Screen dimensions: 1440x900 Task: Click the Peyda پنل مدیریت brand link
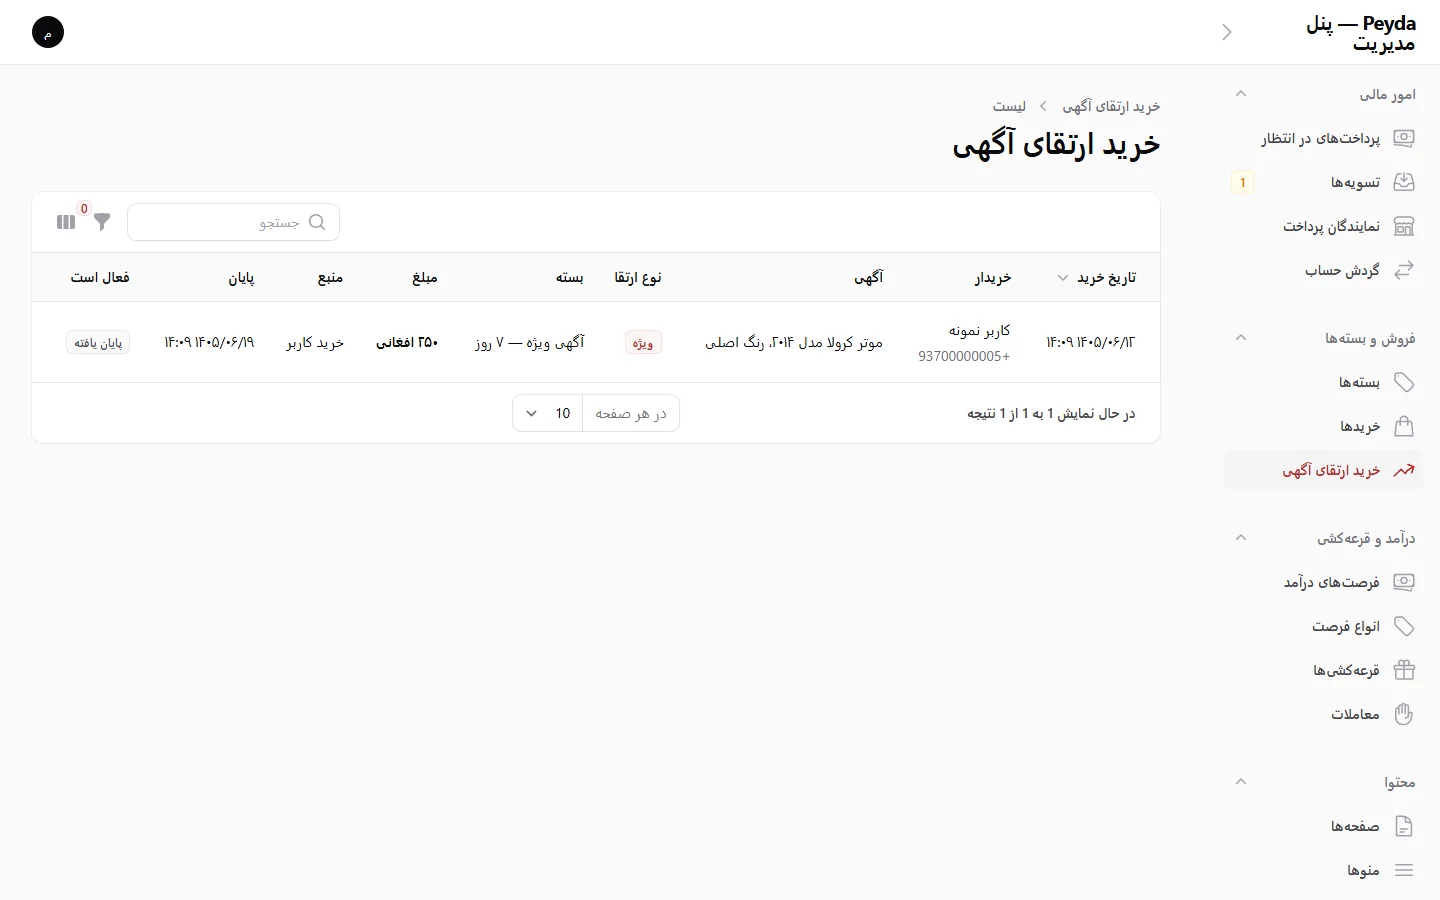[x=1361, y=33]
